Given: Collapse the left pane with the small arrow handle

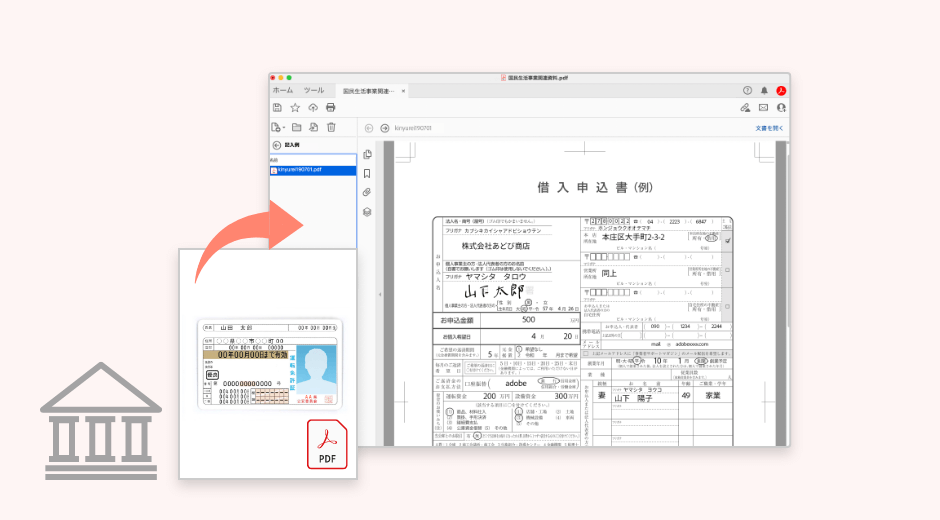Looking at the screenshot, I should pos(380,294).
